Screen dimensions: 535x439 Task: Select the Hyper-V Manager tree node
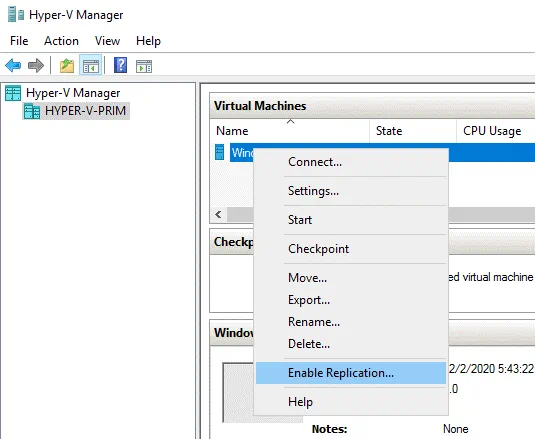pyautogui.click(x=73, y=93)
